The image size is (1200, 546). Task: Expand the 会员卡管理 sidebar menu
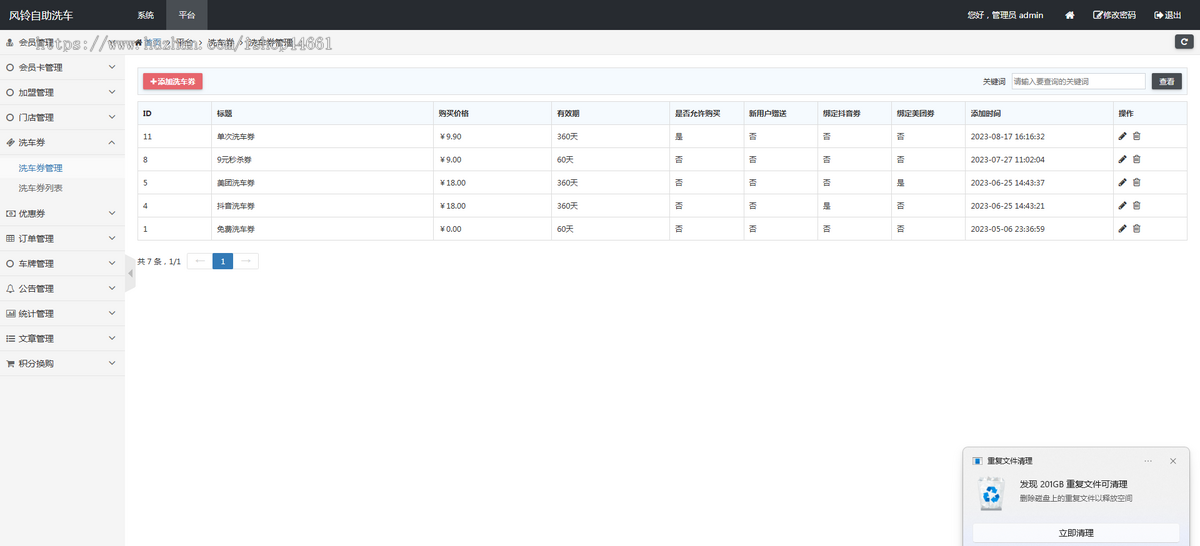(x=60, y=68)
